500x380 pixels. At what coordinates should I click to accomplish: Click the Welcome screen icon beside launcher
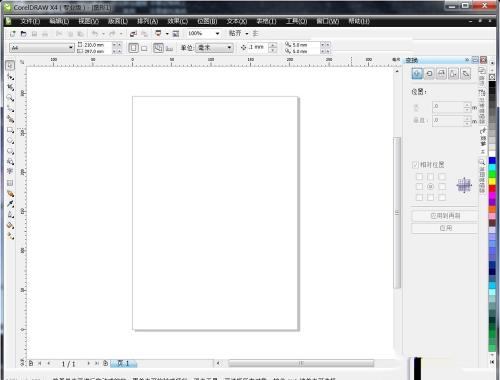click(x=176, y=34)
